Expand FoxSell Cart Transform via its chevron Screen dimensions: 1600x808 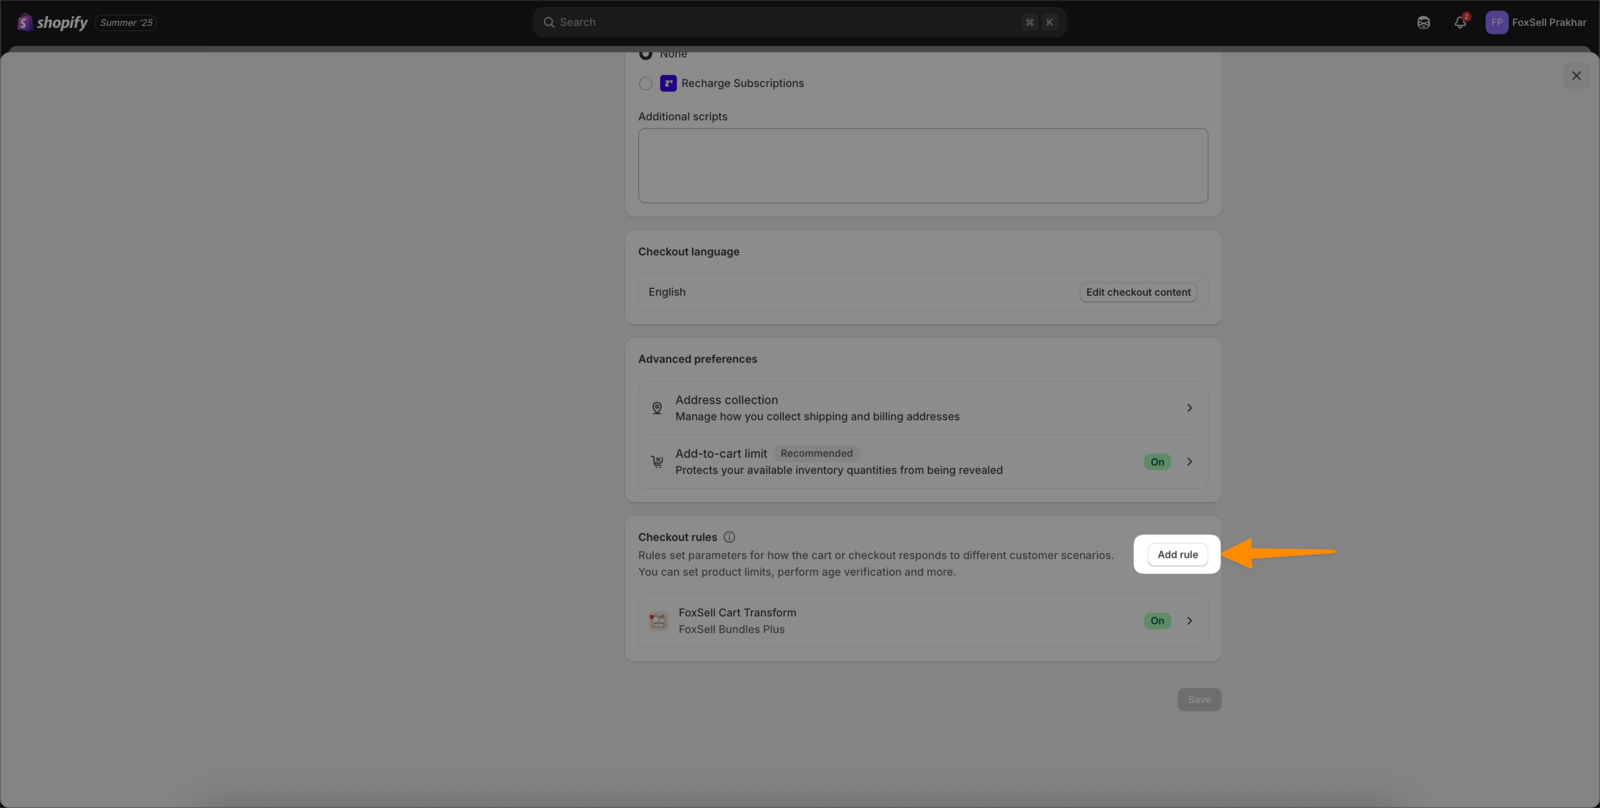1189,621
